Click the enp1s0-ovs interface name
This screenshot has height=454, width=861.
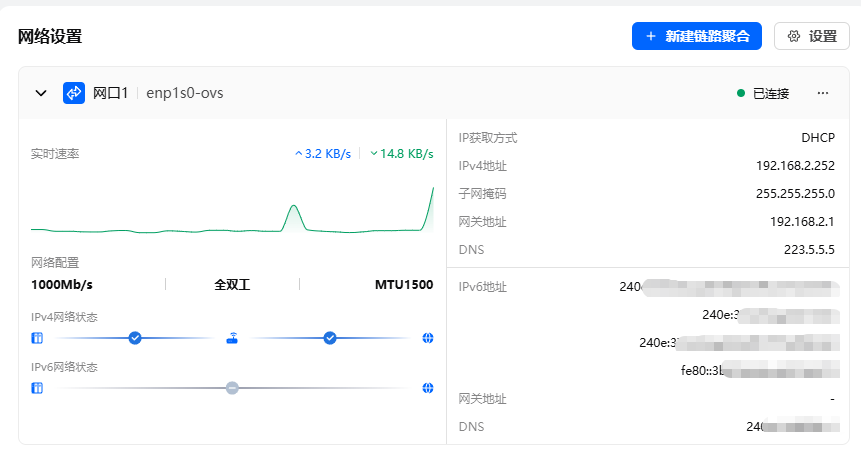point(185,93)
